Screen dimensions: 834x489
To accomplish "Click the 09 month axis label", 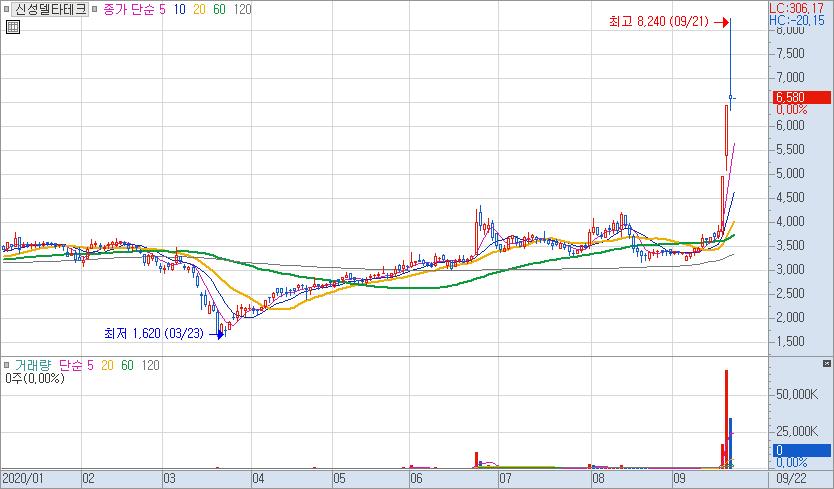I will [679, 478].
